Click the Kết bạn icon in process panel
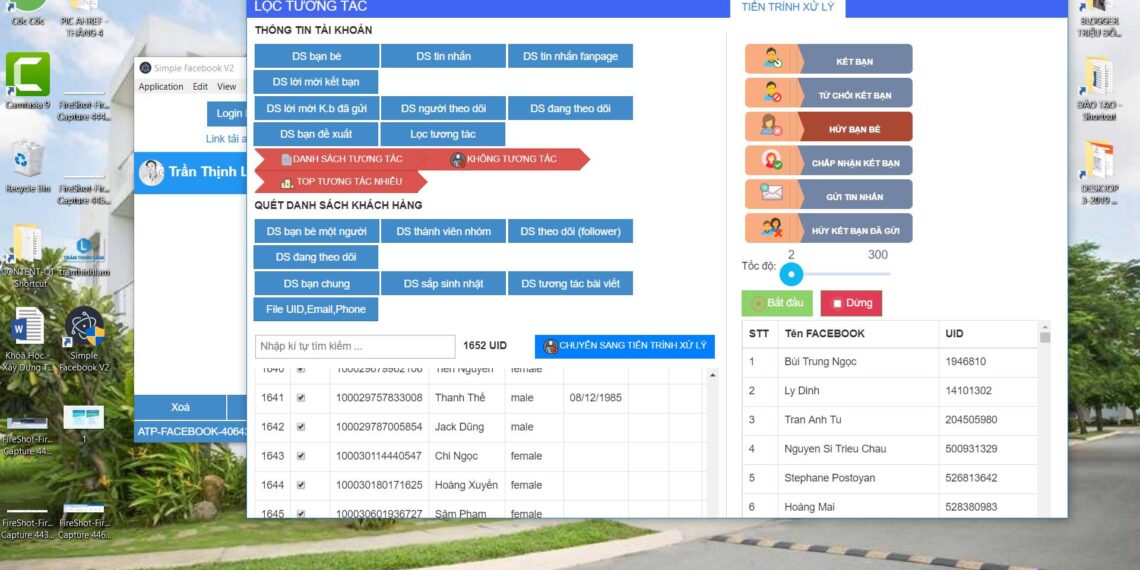This screenshot has width=1140, height=570. click(772, 59)
